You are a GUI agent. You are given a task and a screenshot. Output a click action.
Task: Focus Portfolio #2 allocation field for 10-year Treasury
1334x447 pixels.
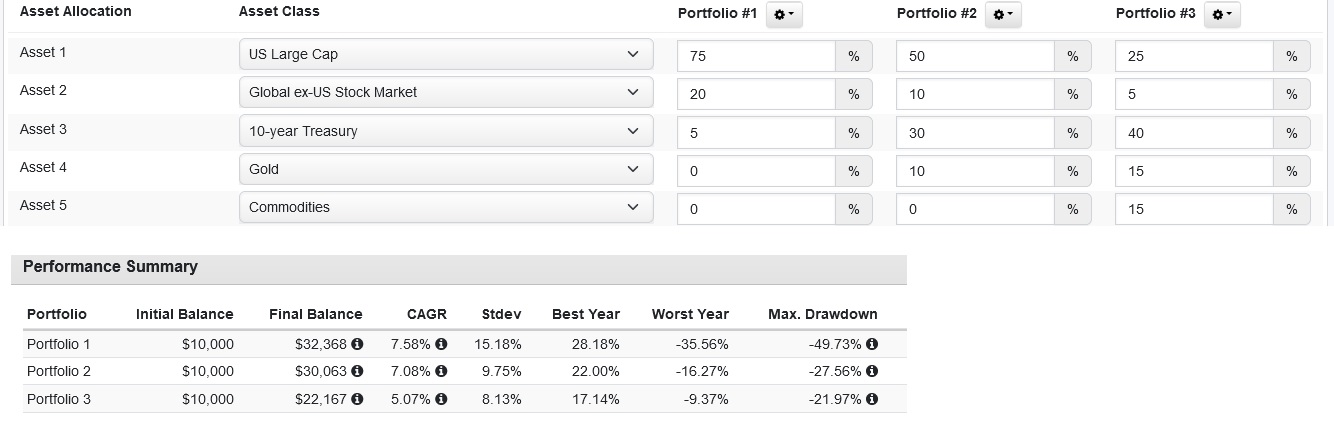tap(975, 133)
